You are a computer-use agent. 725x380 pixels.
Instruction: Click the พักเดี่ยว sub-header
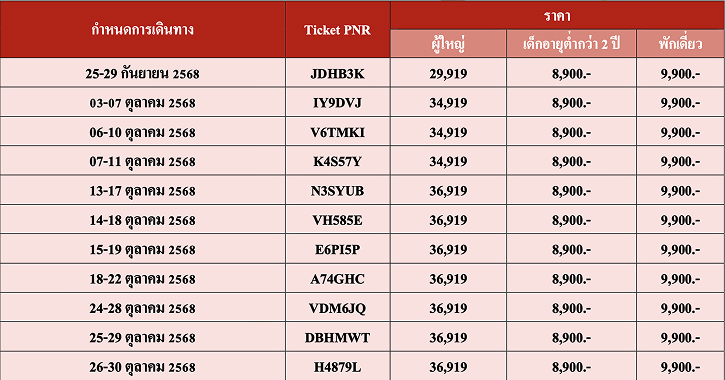(x=681, y=44)
